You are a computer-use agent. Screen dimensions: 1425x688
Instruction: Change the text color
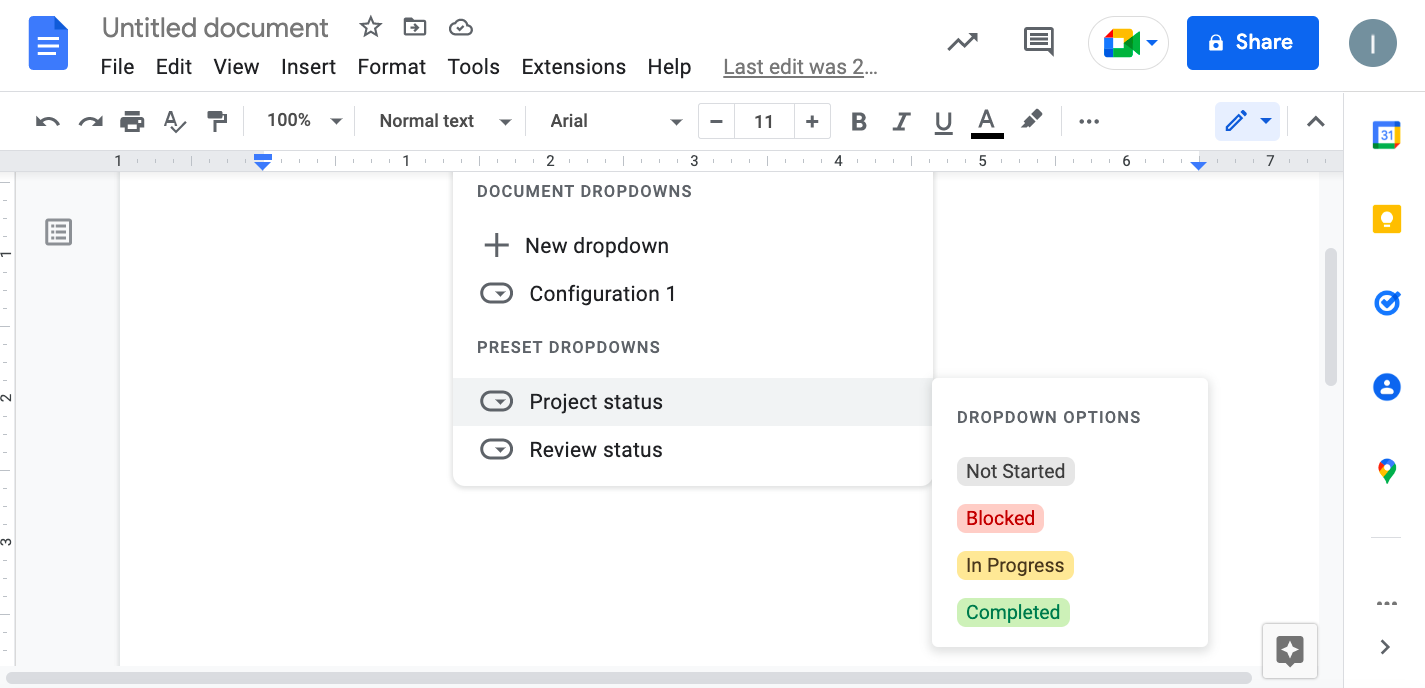pyautogui.click(x=986, y=121)
